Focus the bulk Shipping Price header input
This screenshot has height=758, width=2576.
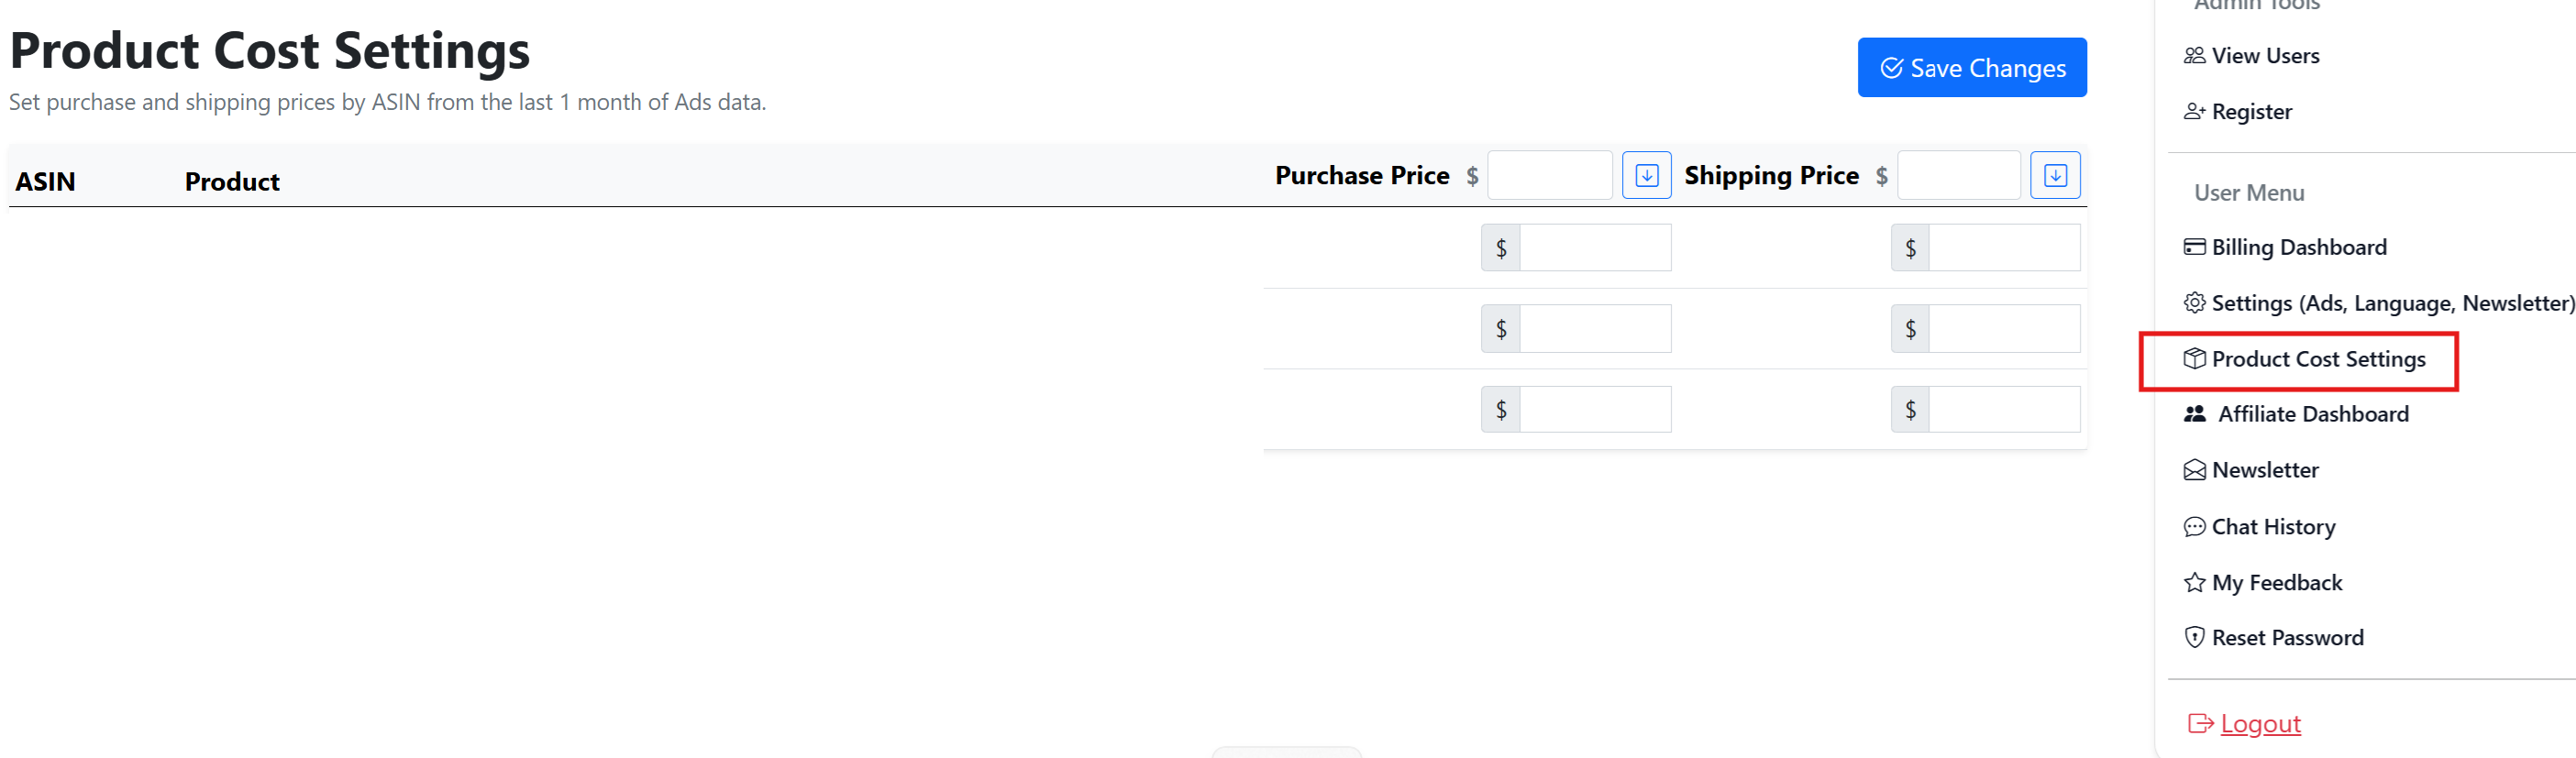tap(1958, 176)
